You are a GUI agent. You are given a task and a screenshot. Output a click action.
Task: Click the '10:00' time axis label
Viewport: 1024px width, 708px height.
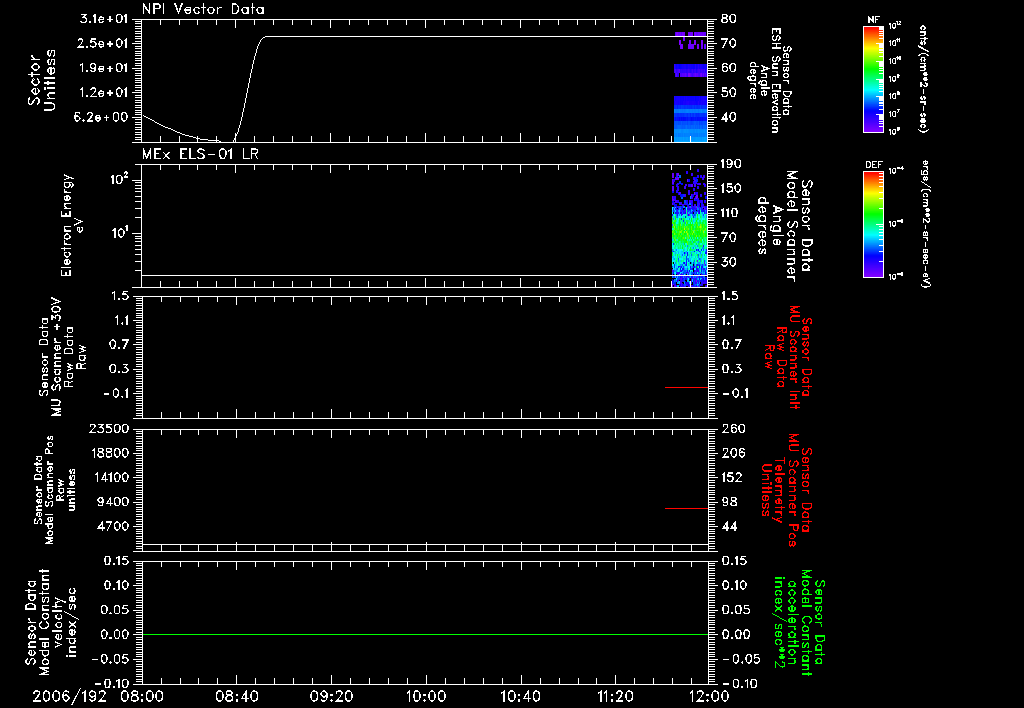[426, 696]
